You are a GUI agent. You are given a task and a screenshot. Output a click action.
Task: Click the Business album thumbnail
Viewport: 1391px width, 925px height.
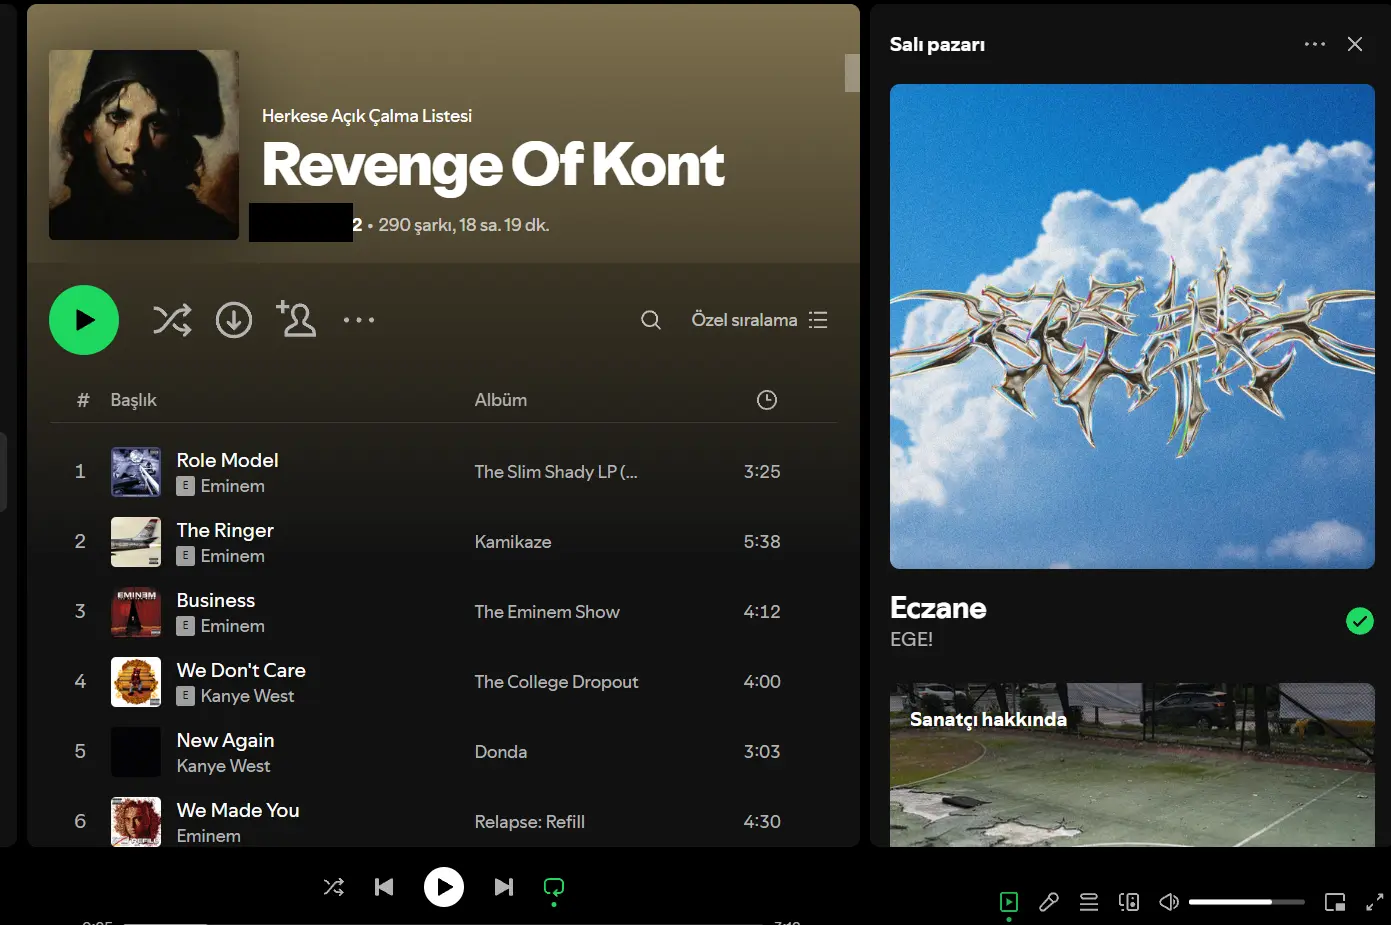[136, 612]
